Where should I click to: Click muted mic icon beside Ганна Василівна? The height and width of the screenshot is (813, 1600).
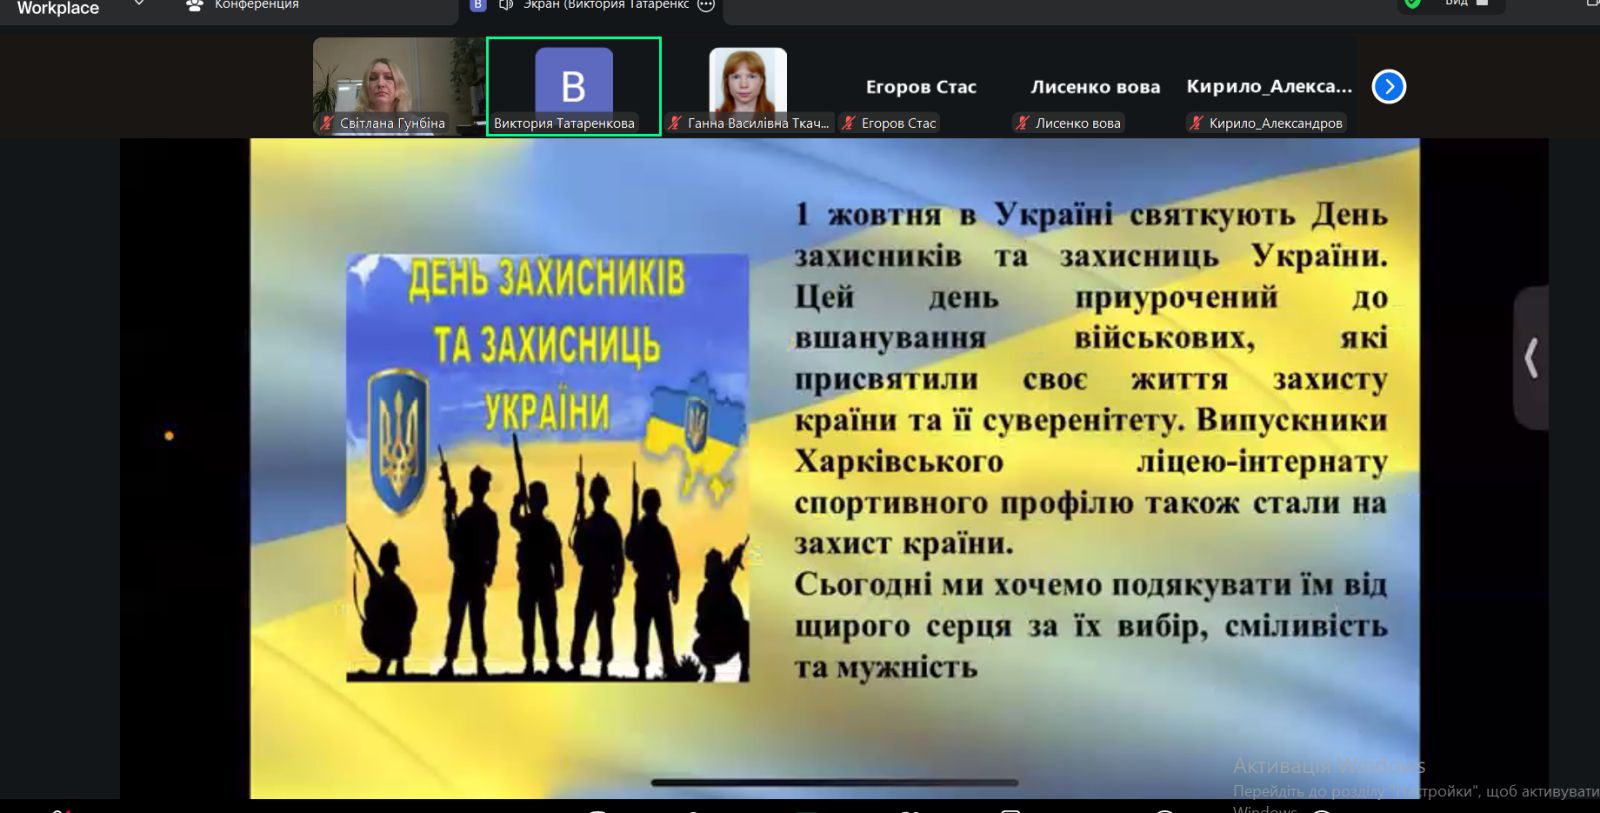(675, 123)
